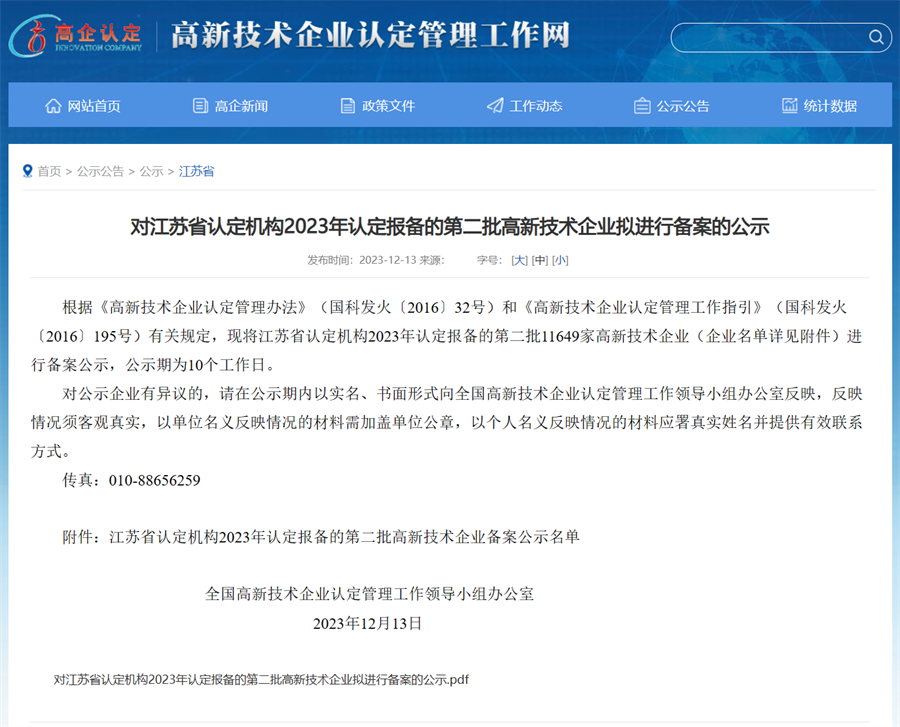Click the publish date 2023-12-13

(x=387, y=260)
